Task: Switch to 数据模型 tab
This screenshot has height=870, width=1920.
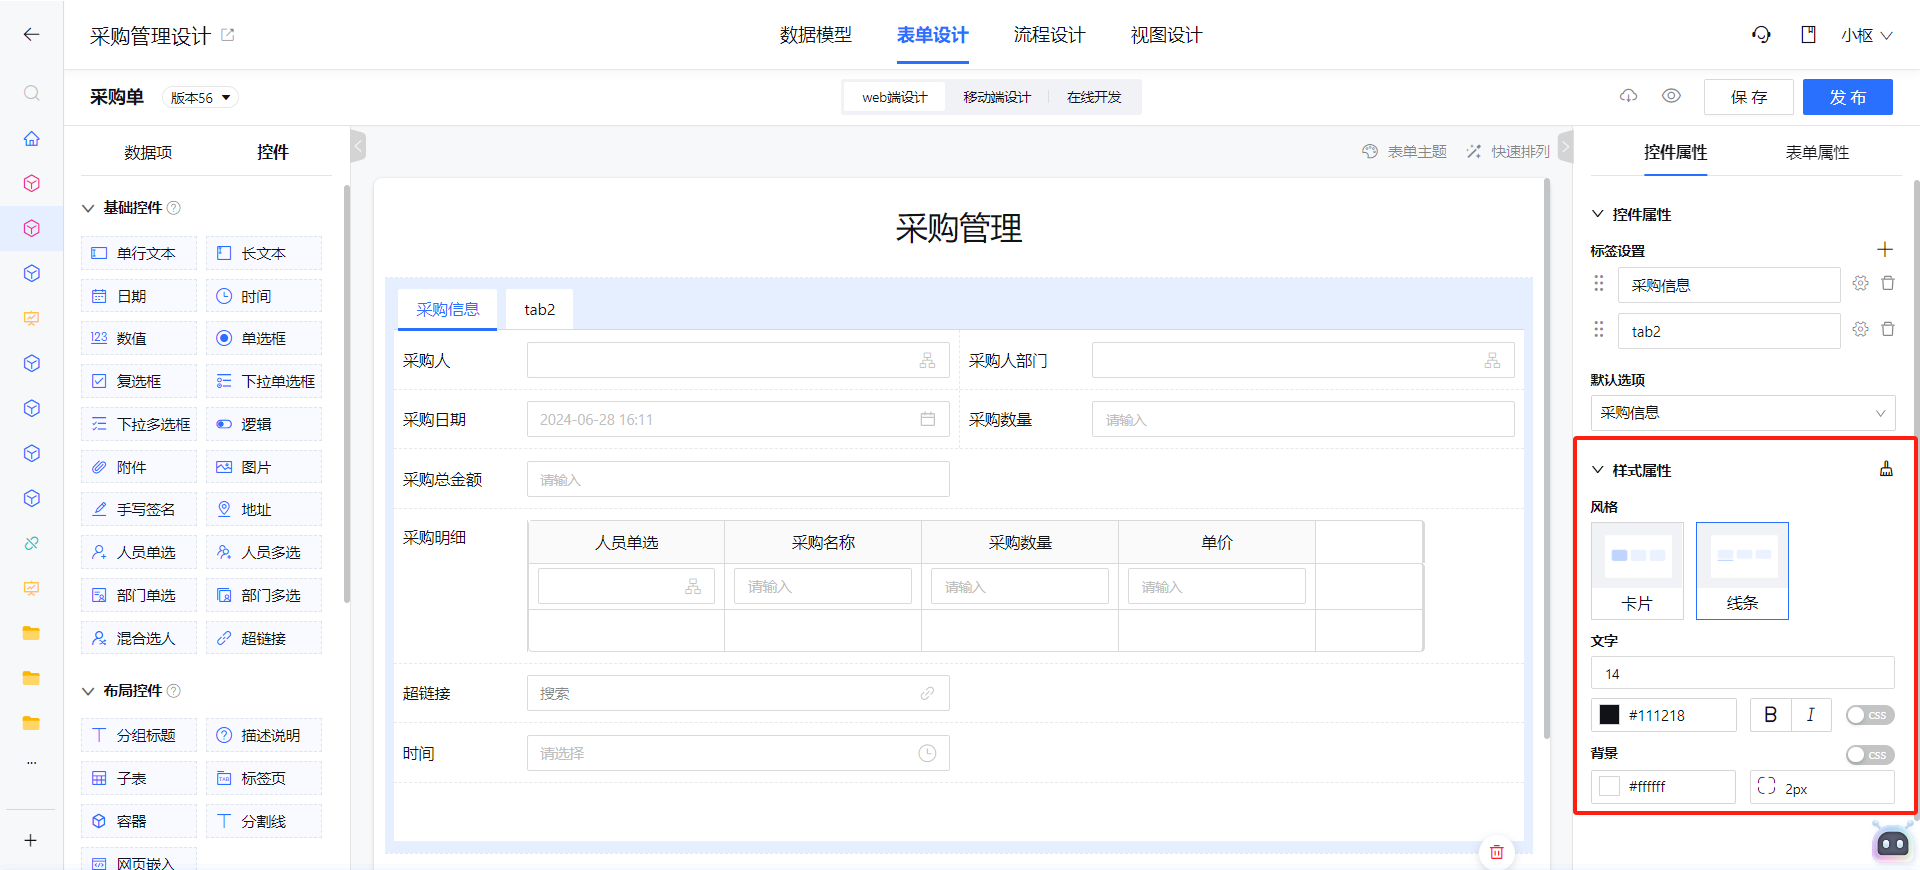Action: (816, 35)
